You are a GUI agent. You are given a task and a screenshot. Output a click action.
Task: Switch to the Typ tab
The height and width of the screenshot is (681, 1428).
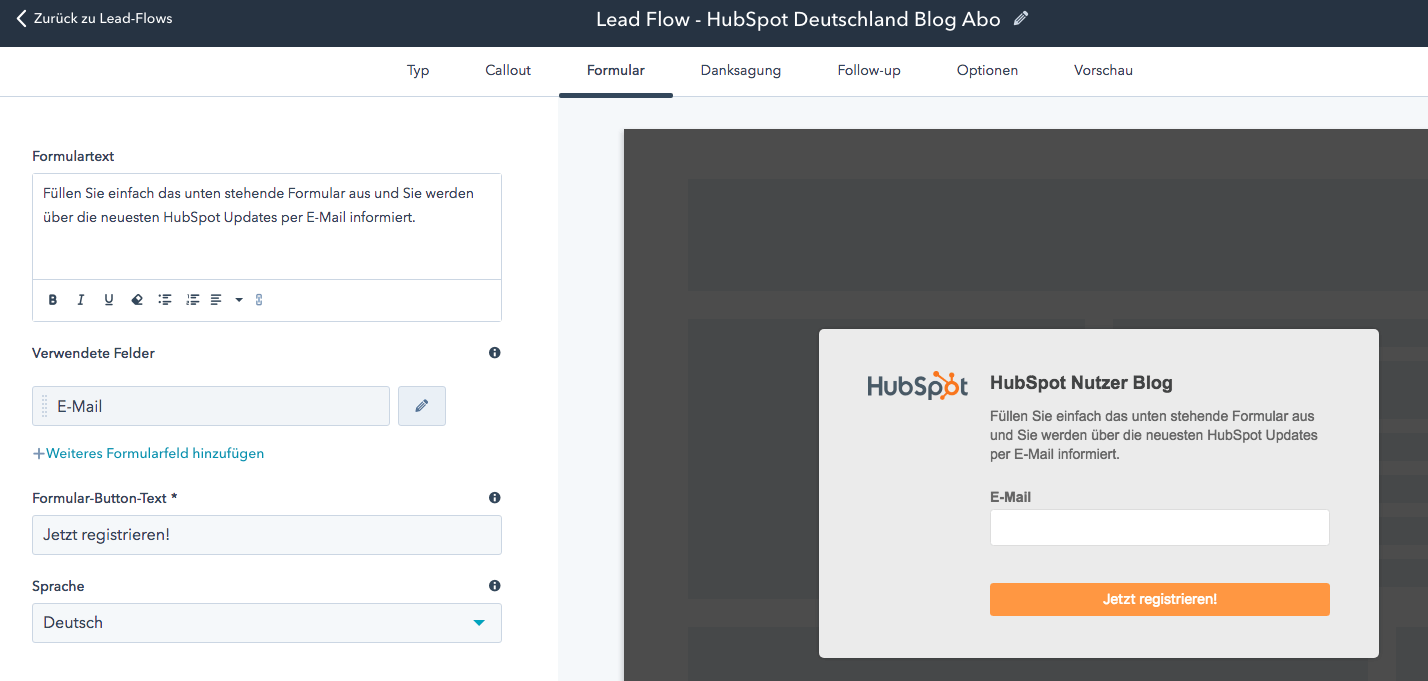pos(418,71)
